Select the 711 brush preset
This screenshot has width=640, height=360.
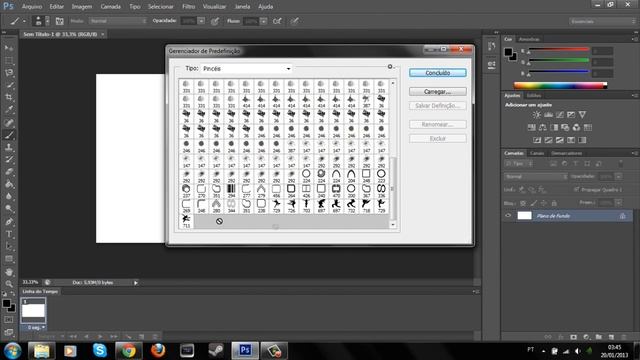(186, 221)
